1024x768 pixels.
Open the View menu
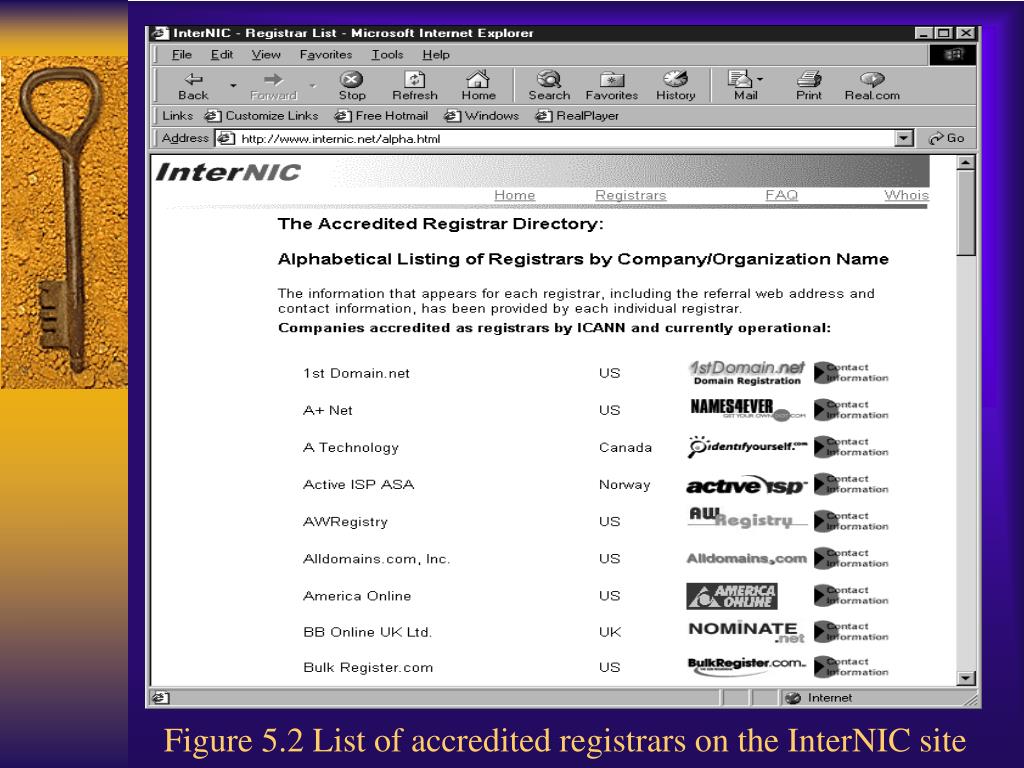point(266,55)
